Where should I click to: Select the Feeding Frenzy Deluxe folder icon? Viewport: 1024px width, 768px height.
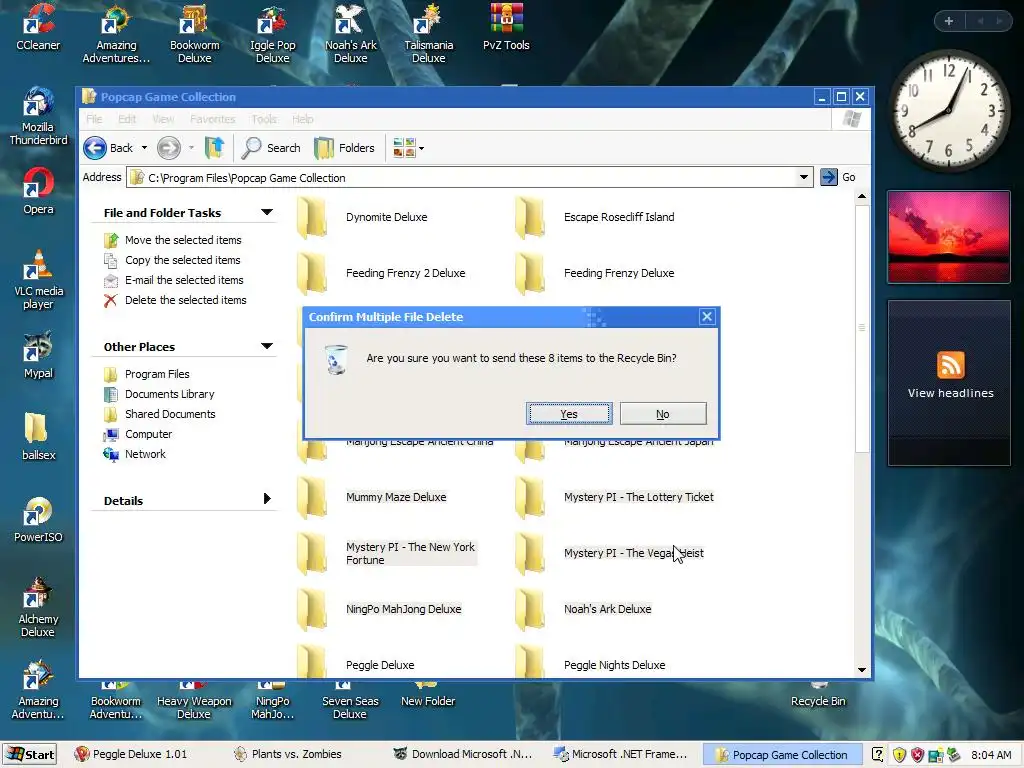530,273
